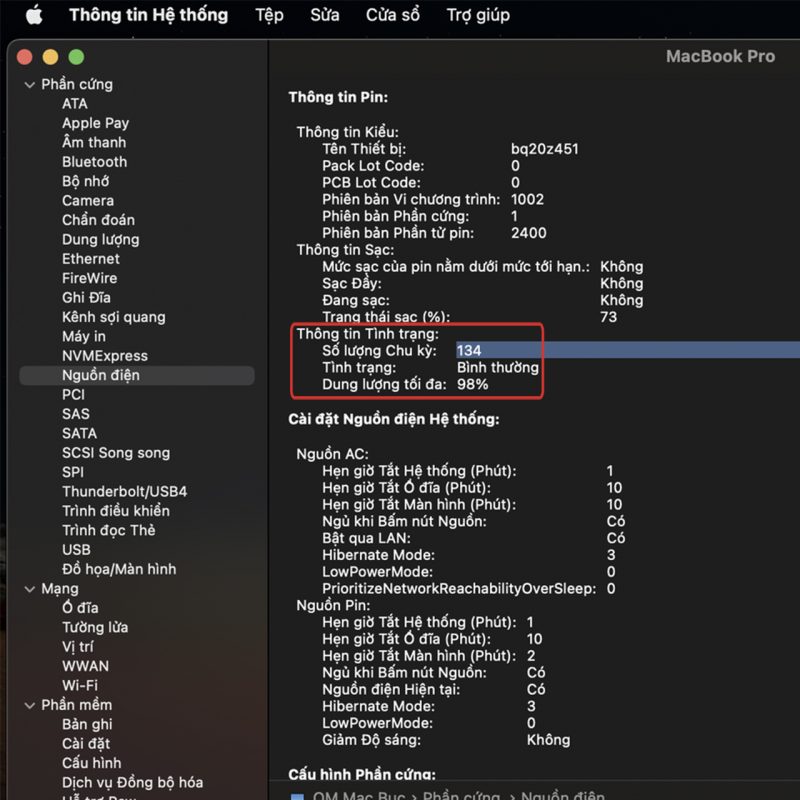Open Đồ họa/Màn hình details
Image resolution: width=800 pixels, height=800 pixels.
click(x=118, y=569)
